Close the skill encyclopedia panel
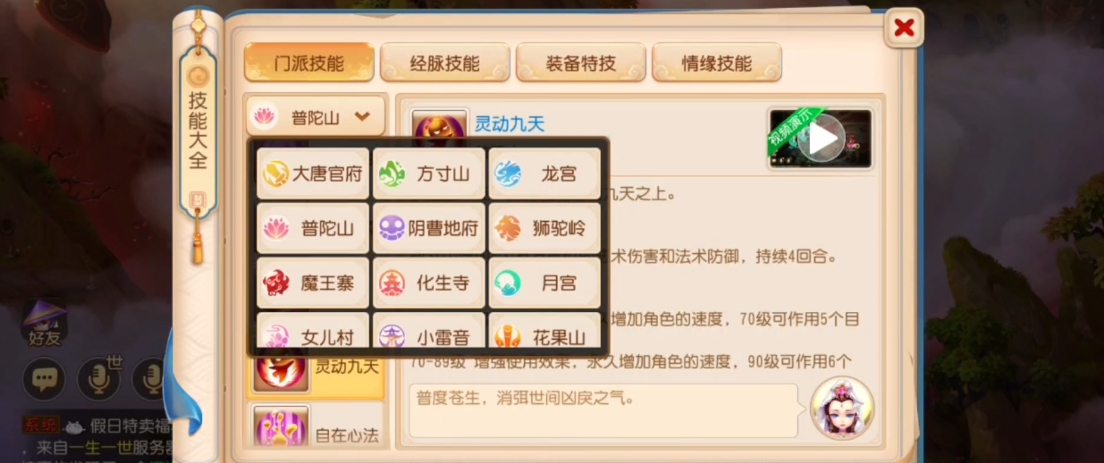This screenshot has height=463, width=1104. click(x=903, y=28)
